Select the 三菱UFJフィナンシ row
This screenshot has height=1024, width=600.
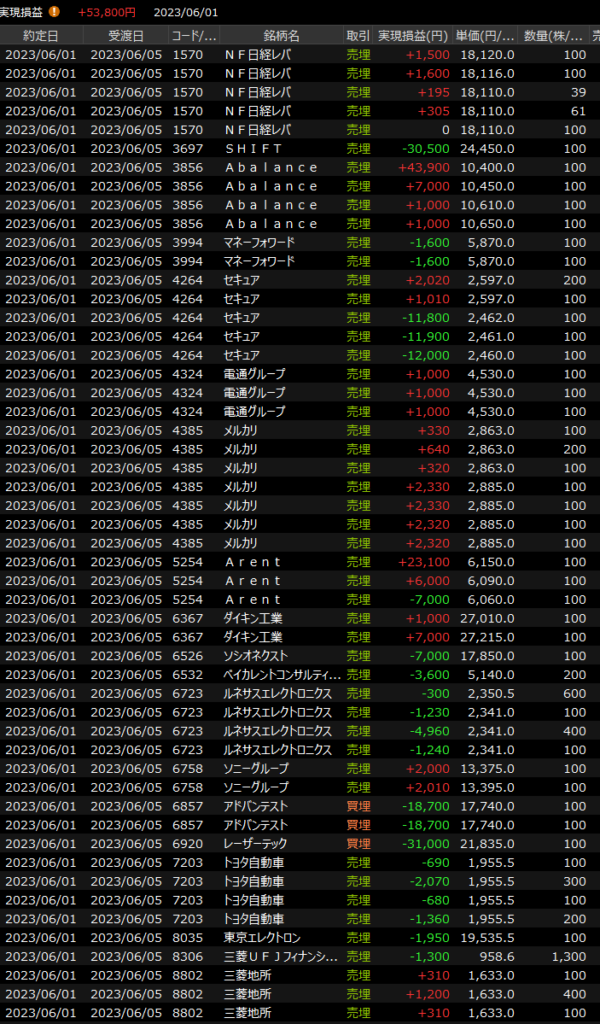(282, 956)
